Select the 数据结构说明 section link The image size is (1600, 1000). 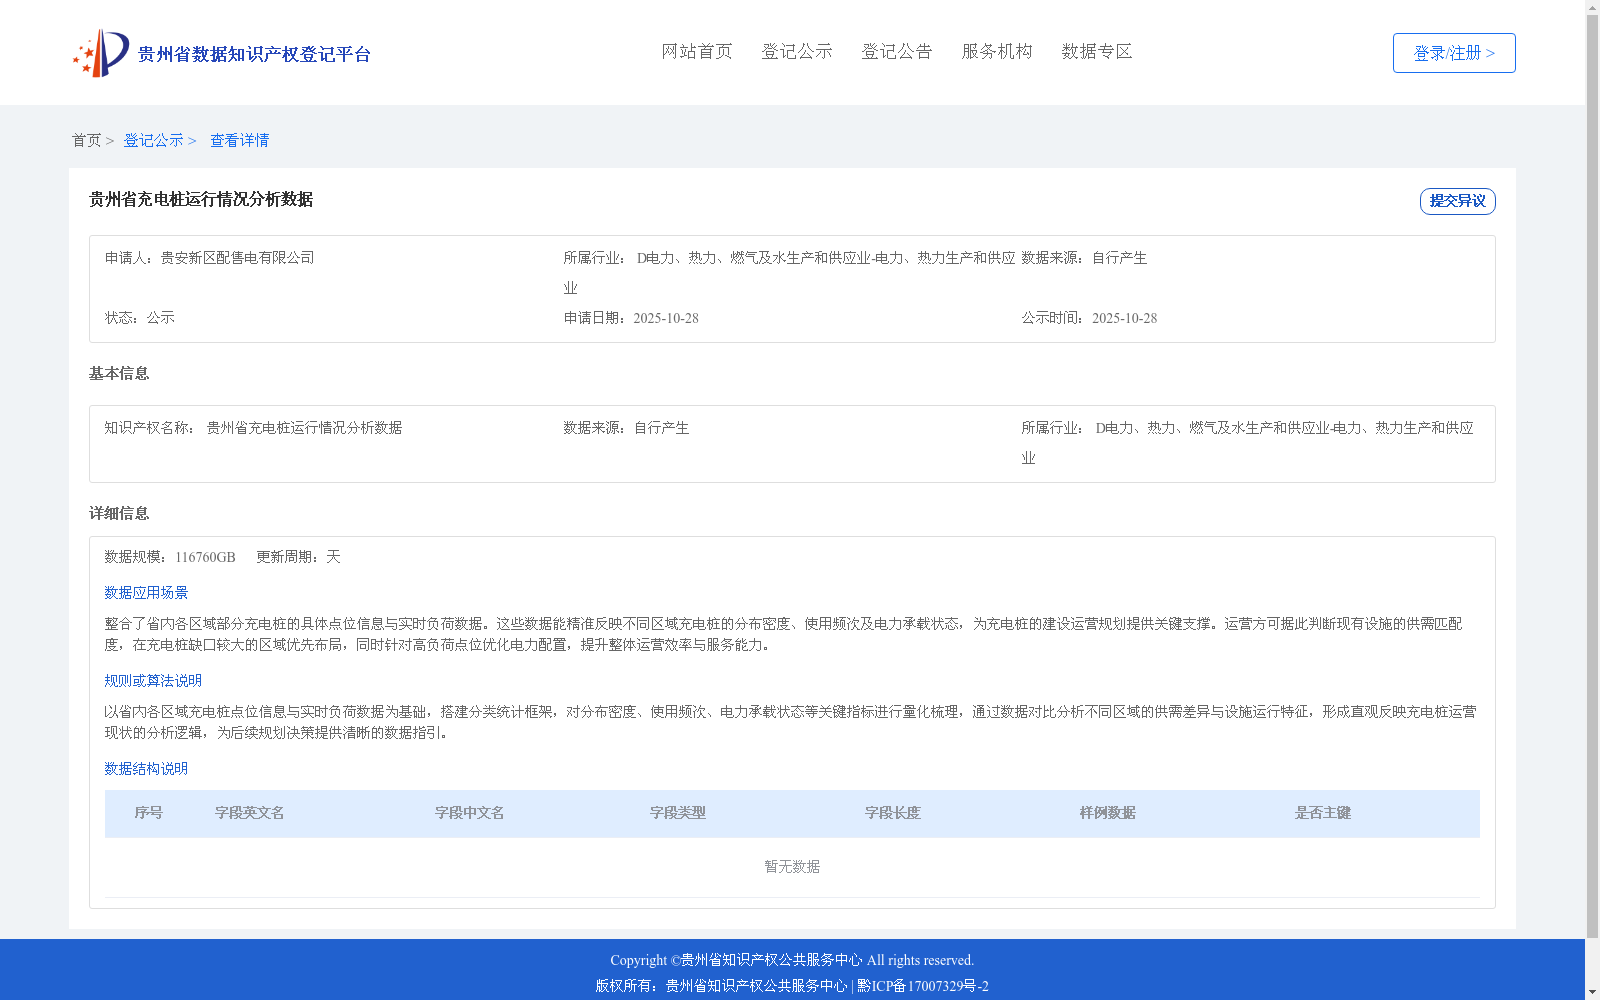coord(145,769)
